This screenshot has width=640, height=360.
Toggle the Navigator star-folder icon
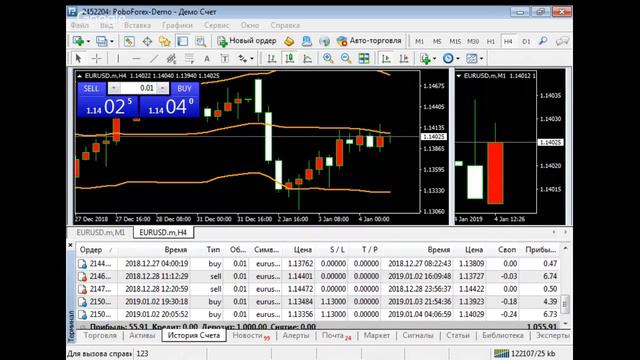(164, 41)
